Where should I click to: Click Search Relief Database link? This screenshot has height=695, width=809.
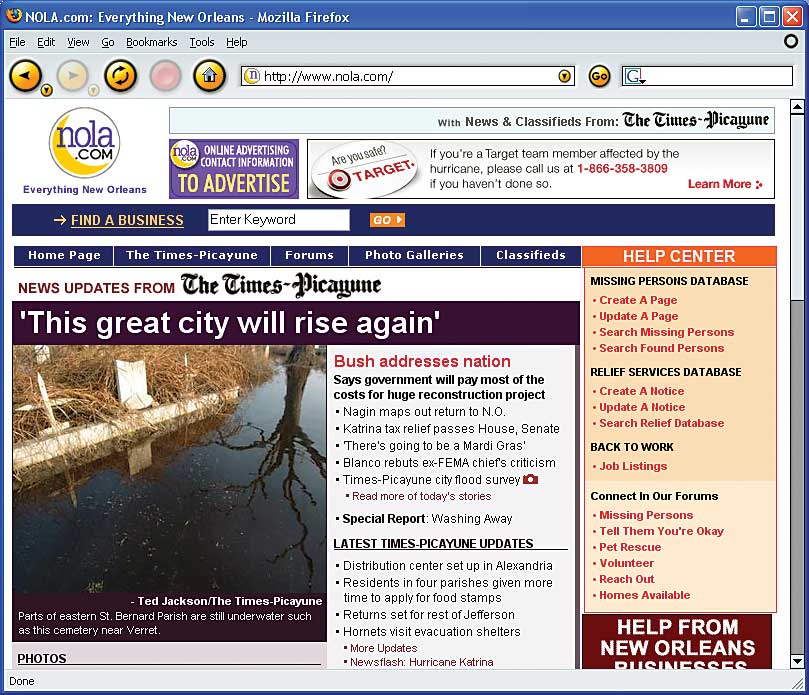point(661,423)
